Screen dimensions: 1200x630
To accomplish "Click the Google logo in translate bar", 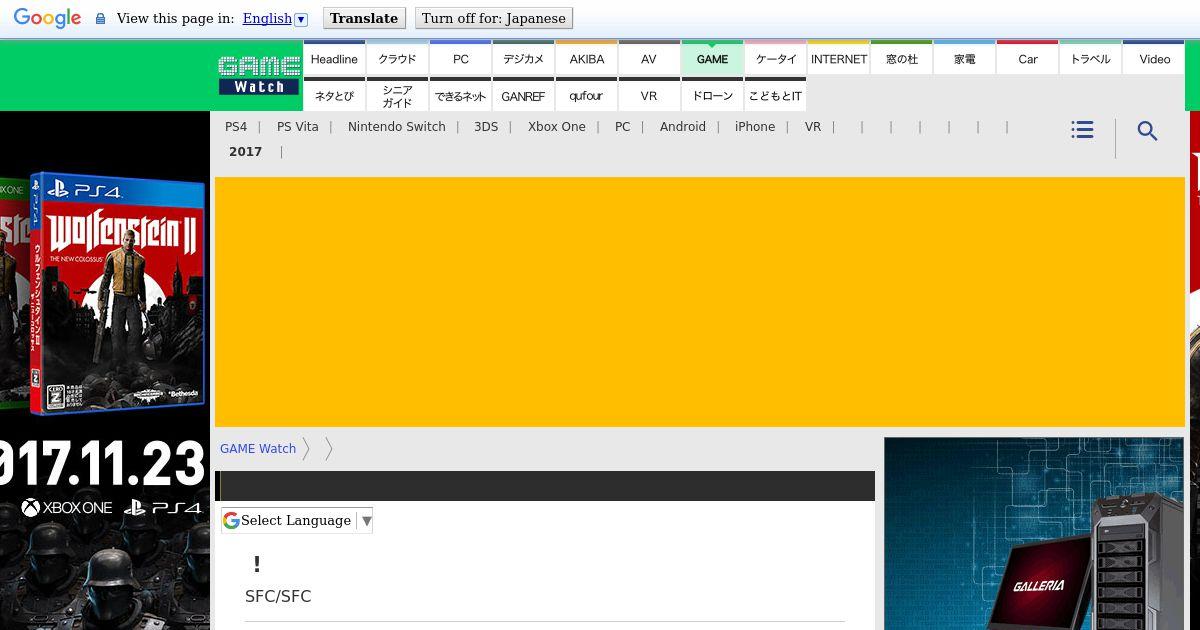I will 47,18.
